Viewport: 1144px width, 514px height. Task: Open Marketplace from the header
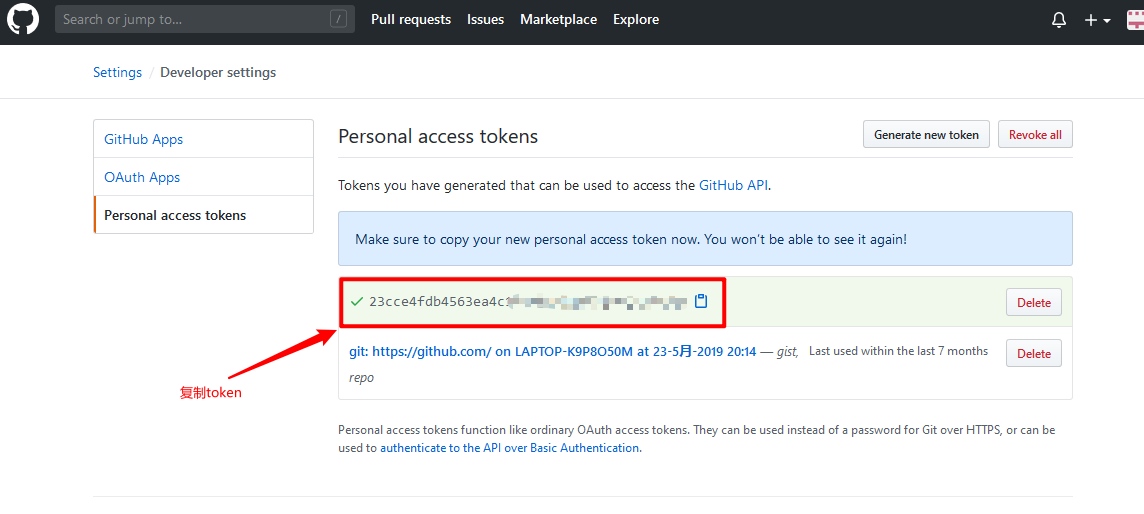pyautogui.click(x=558, y=19)
